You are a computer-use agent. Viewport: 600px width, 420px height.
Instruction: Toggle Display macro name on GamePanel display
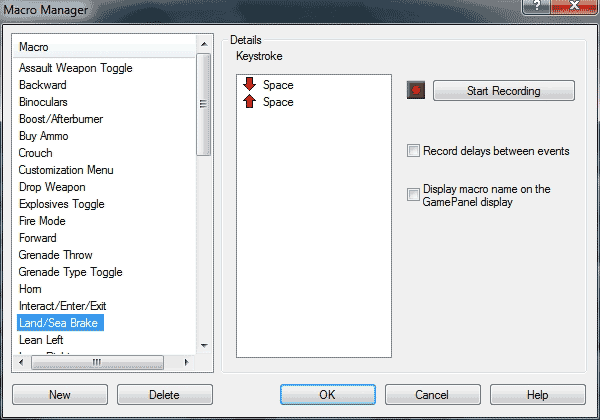click(413, 194)
